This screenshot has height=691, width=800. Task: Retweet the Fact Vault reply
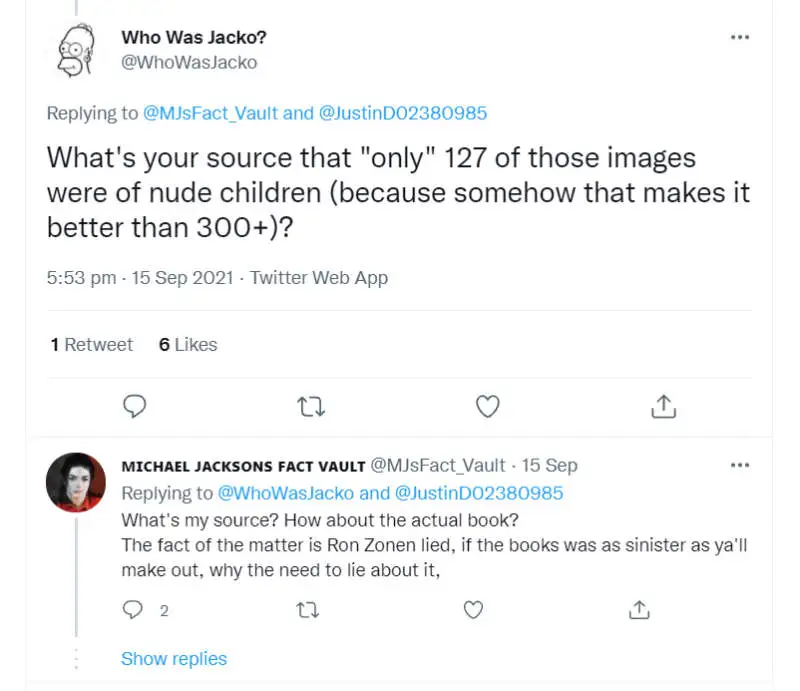coord(310,609)
